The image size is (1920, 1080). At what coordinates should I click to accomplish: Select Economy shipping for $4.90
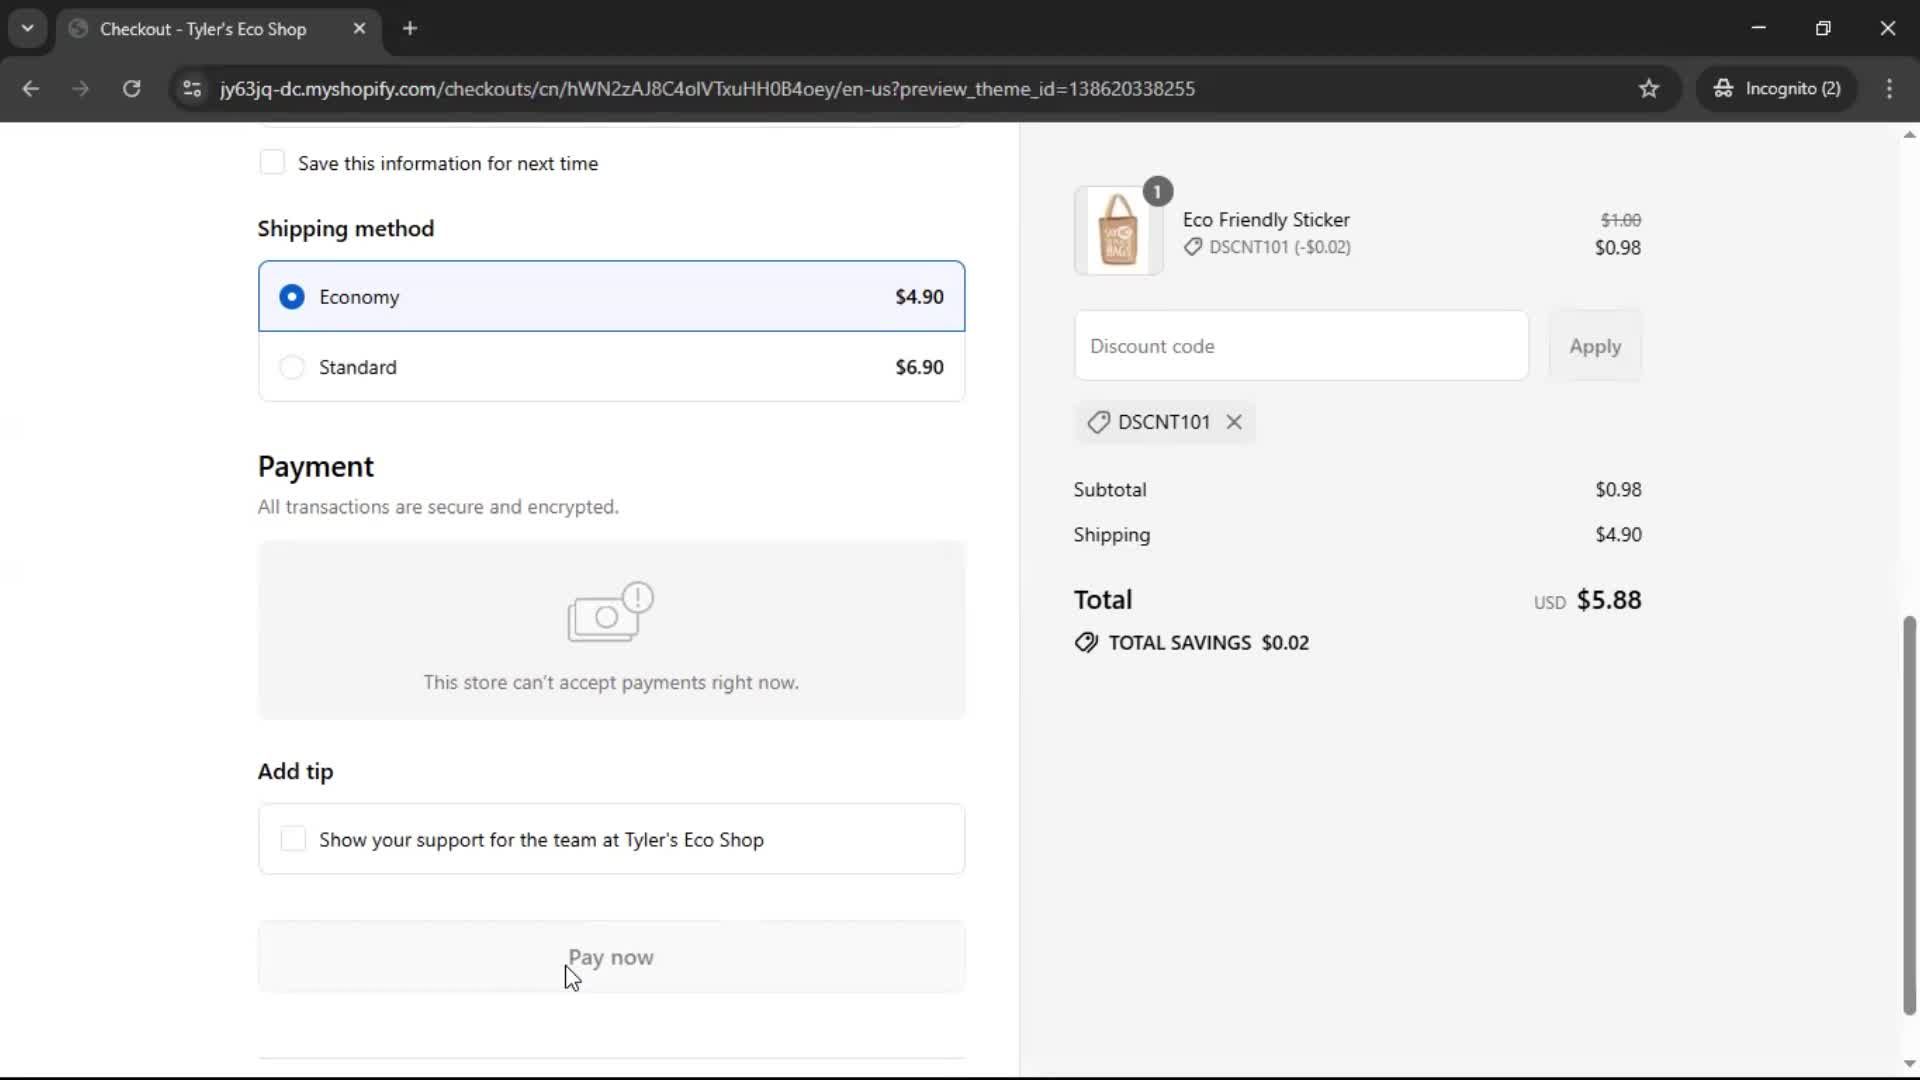[291, 296]
